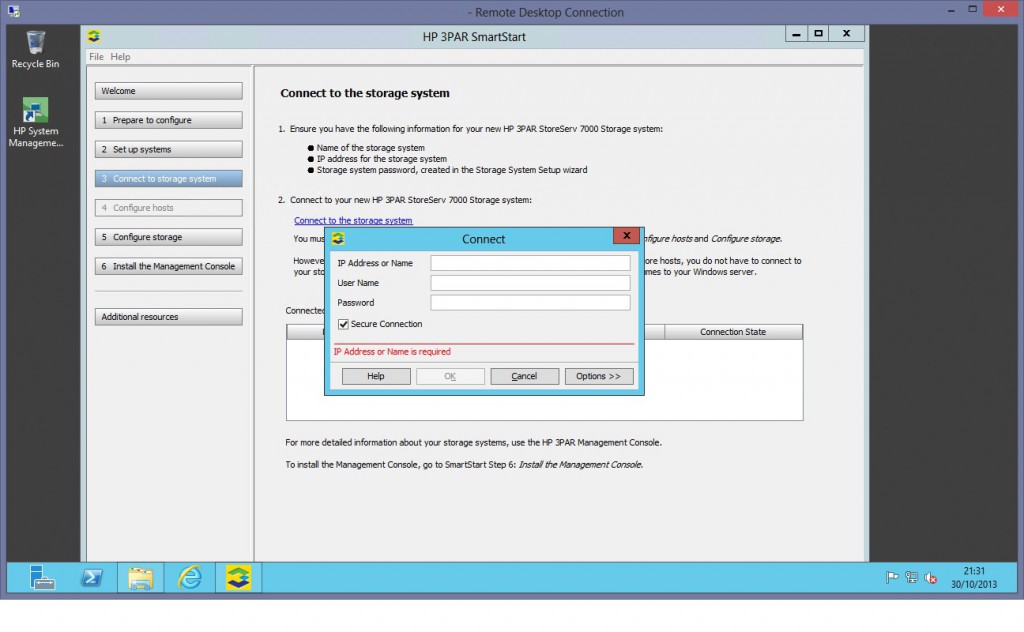
Task: Select step 2 Set up systems
Action: 168,150
